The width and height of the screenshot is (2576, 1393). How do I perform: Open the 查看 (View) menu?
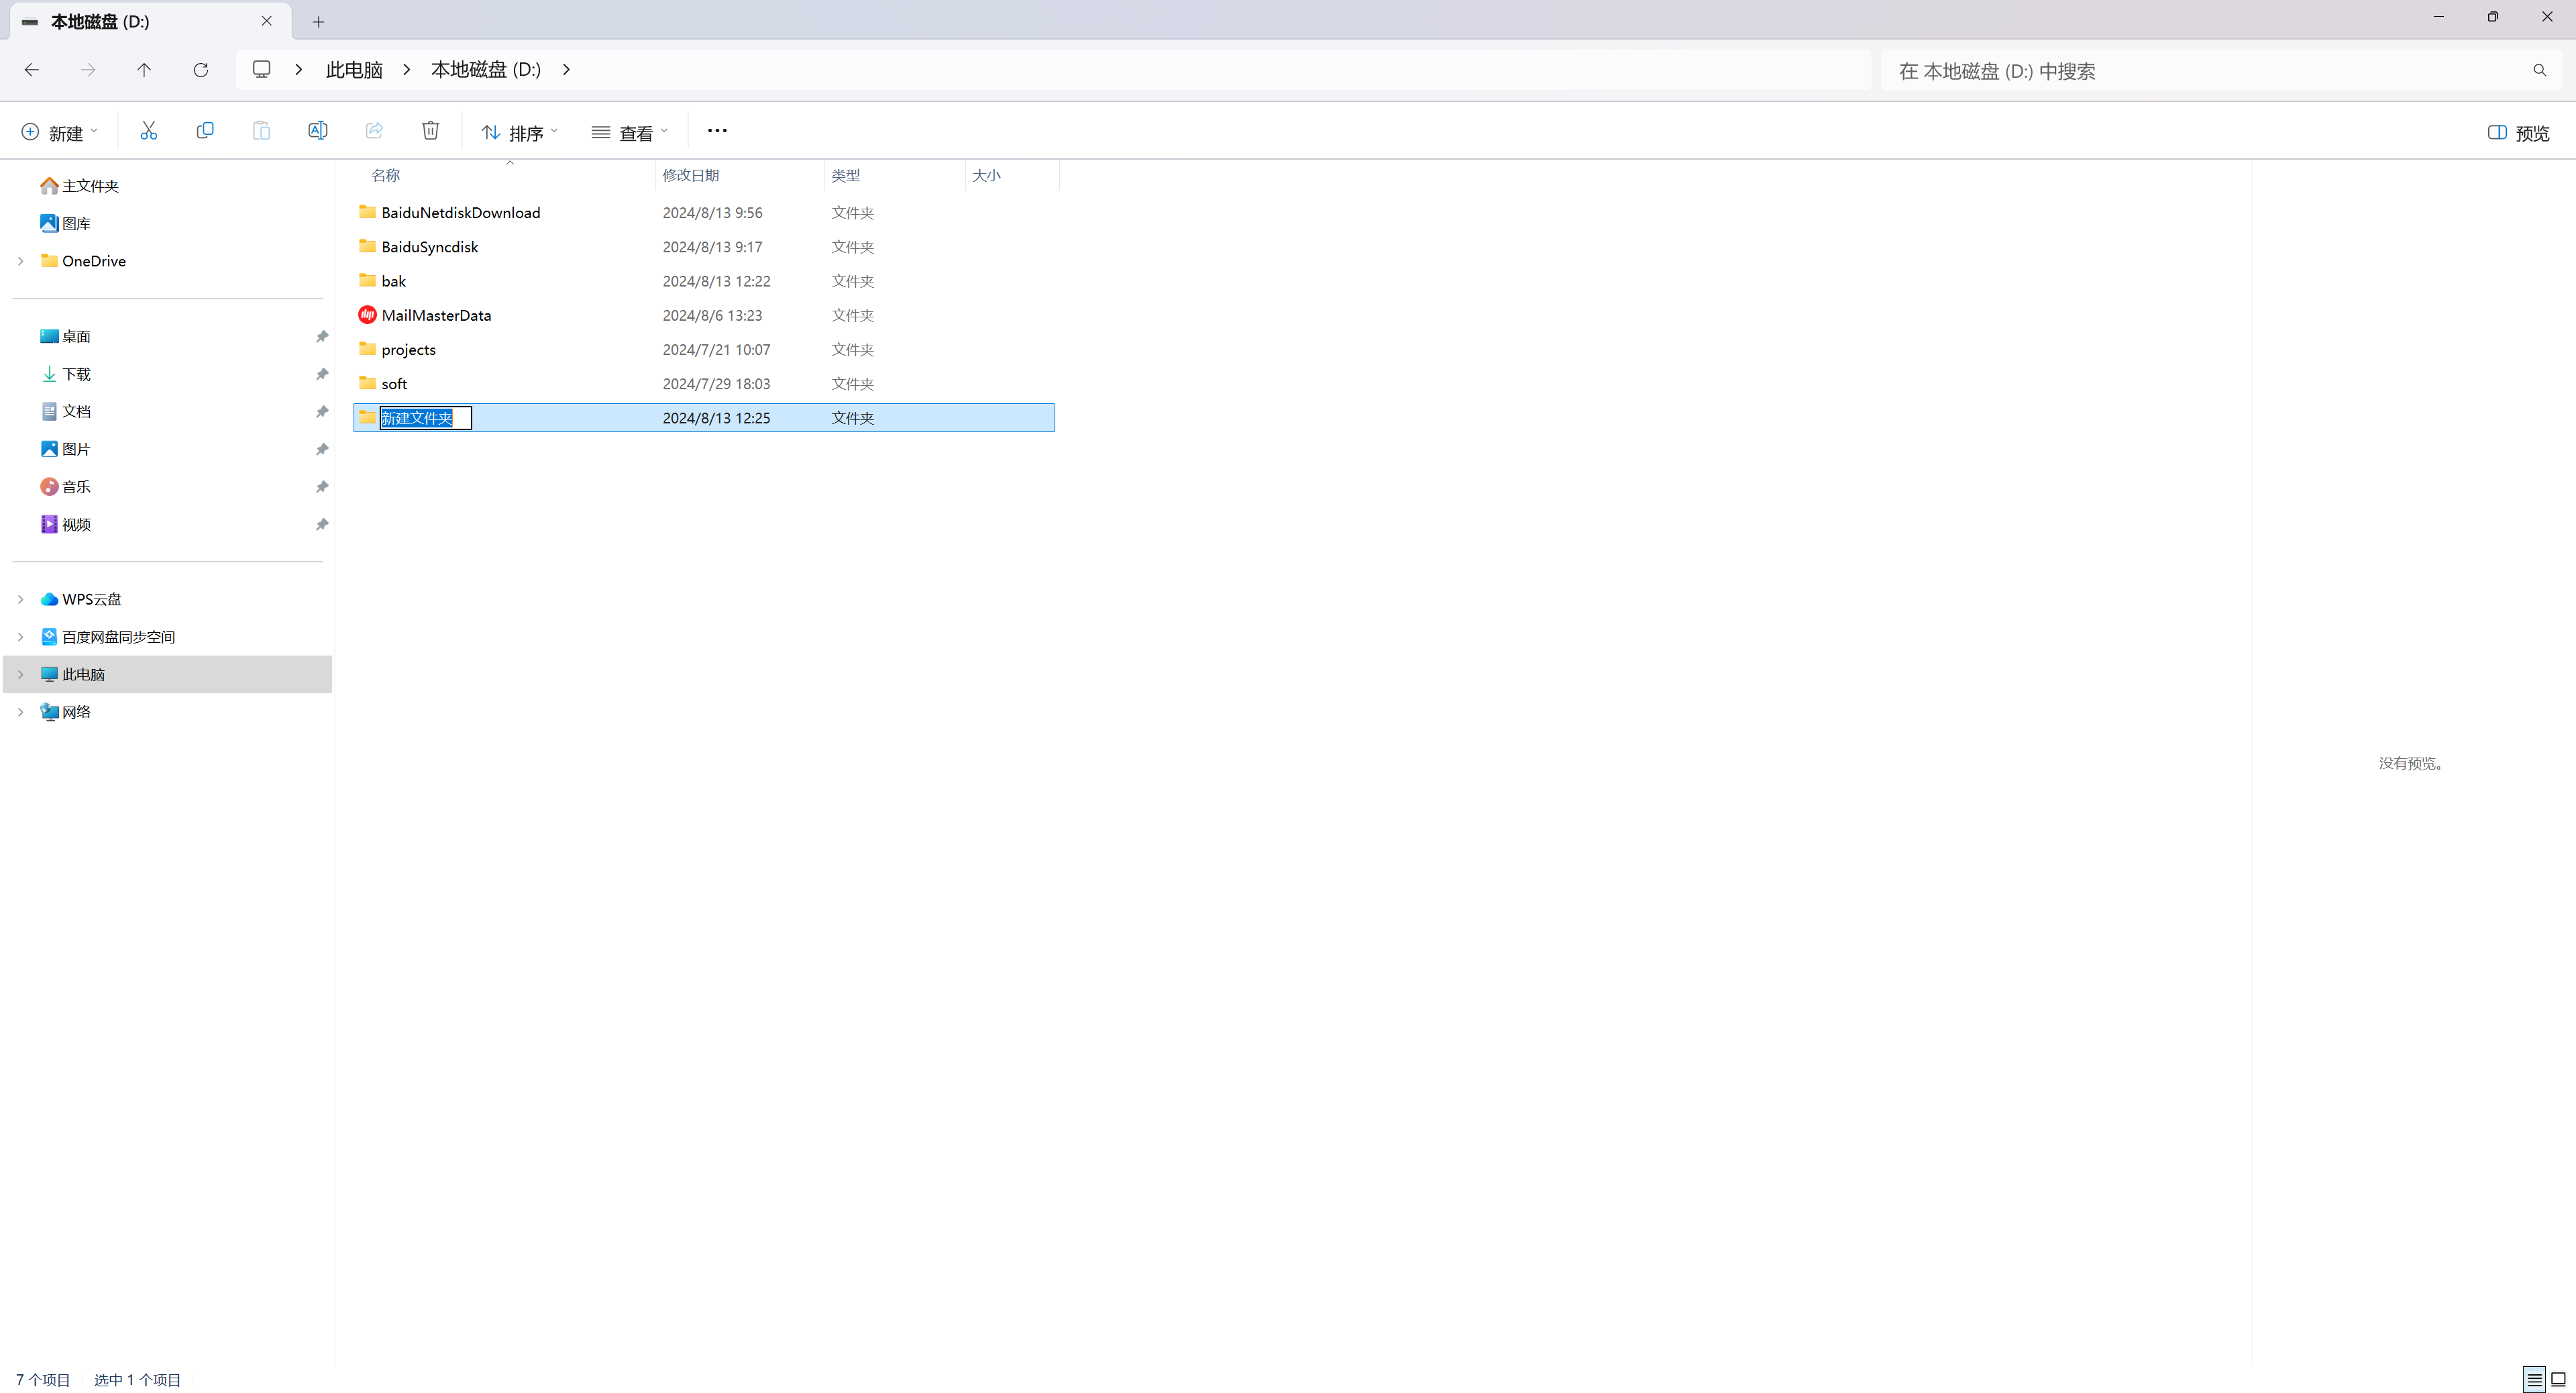click(629, 133)
